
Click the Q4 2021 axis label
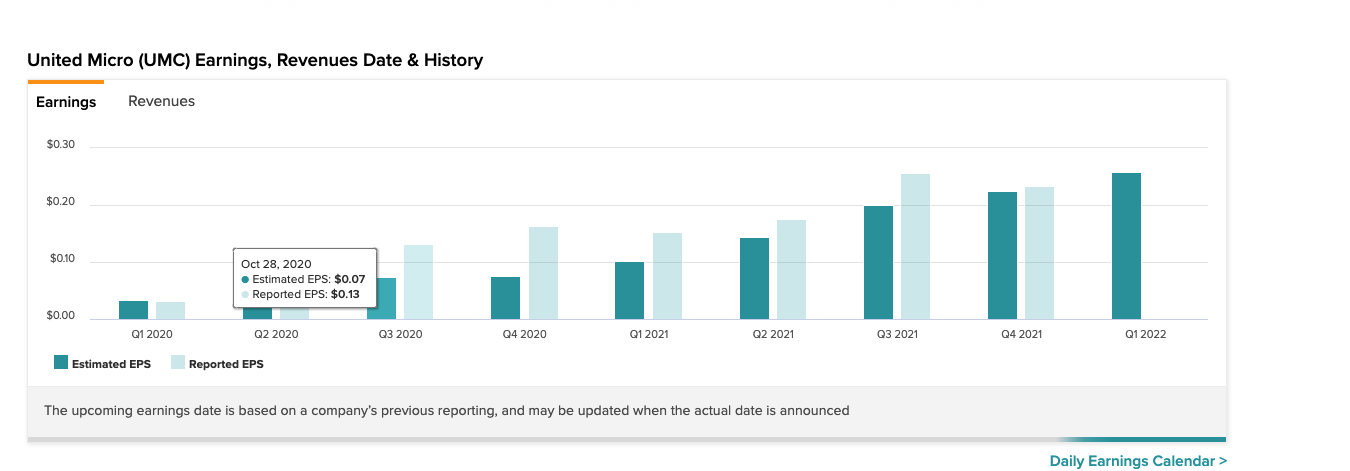click(1021, 335)
